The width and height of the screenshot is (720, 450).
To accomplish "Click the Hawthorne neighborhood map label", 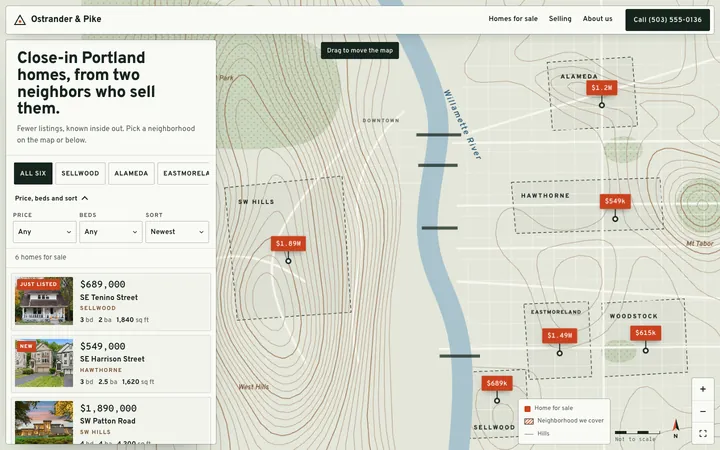I will click(545, 196).
